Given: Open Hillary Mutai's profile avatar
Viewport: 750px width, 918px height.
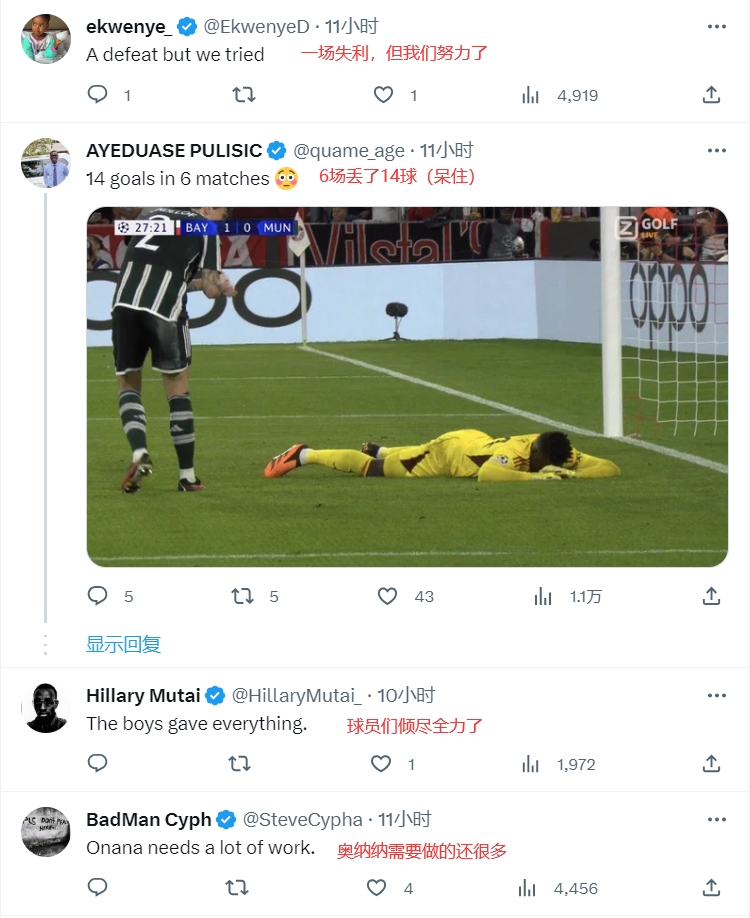Looking at the screenshot, I should click(46, 708).
